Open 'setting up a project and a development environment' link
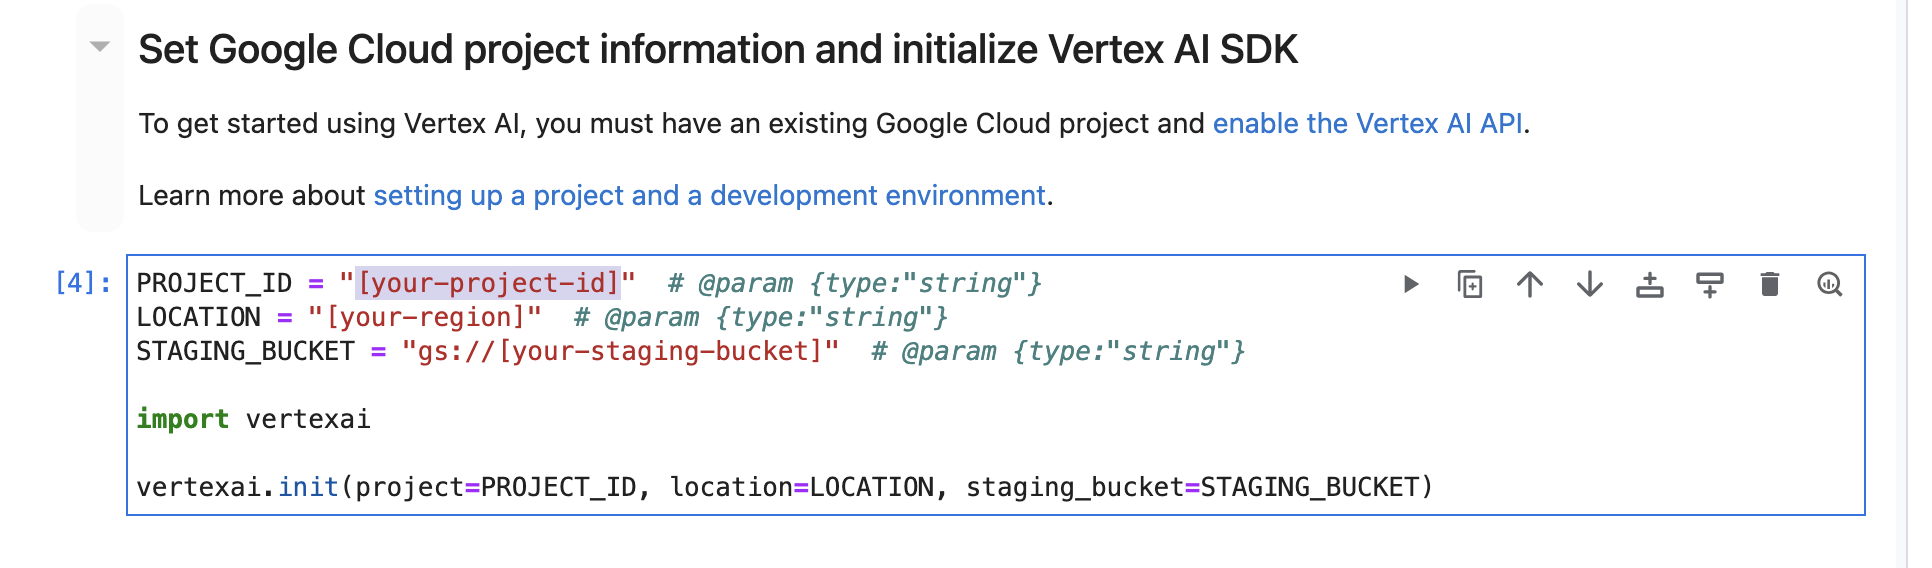 pos(709,195)
